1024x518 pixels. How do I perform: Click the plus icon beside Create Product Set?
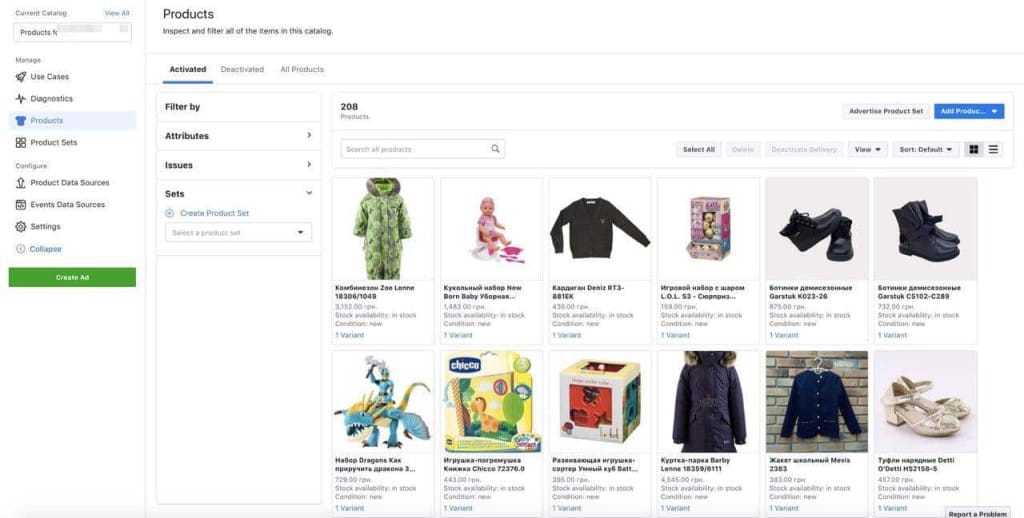point(170,213)
